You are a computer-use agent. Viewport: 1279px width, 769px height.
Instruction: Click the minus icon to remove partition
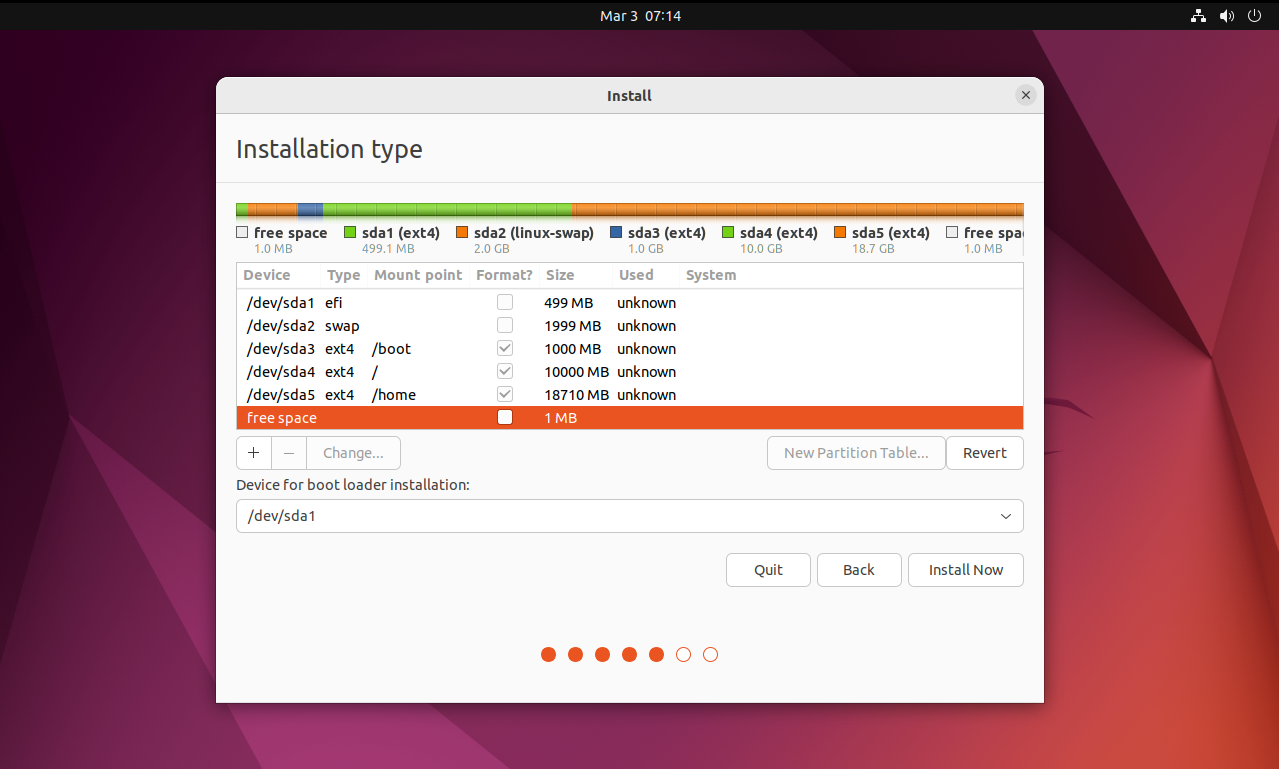pos(289,453)
